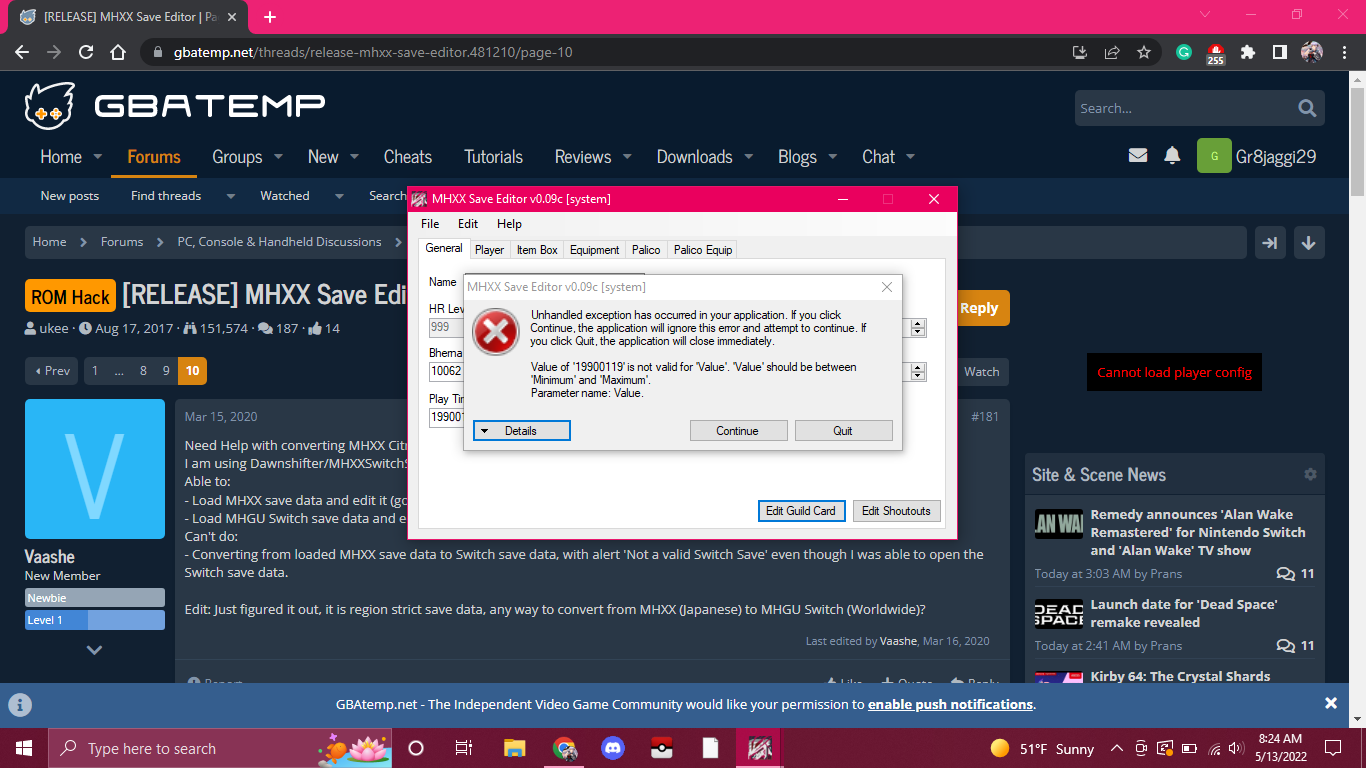
Task: Switch to the Equipment tab
Action: [595, 250]
